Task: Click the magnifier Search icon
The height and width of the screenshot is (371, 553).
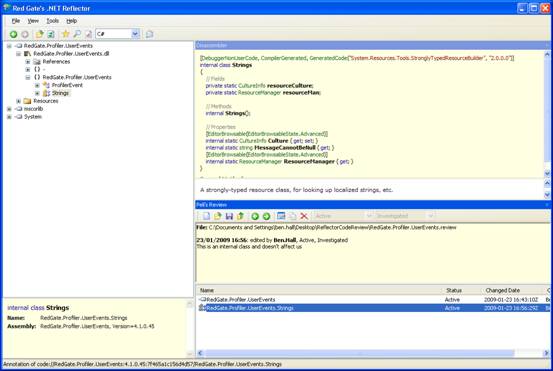Action: [77, 34]
